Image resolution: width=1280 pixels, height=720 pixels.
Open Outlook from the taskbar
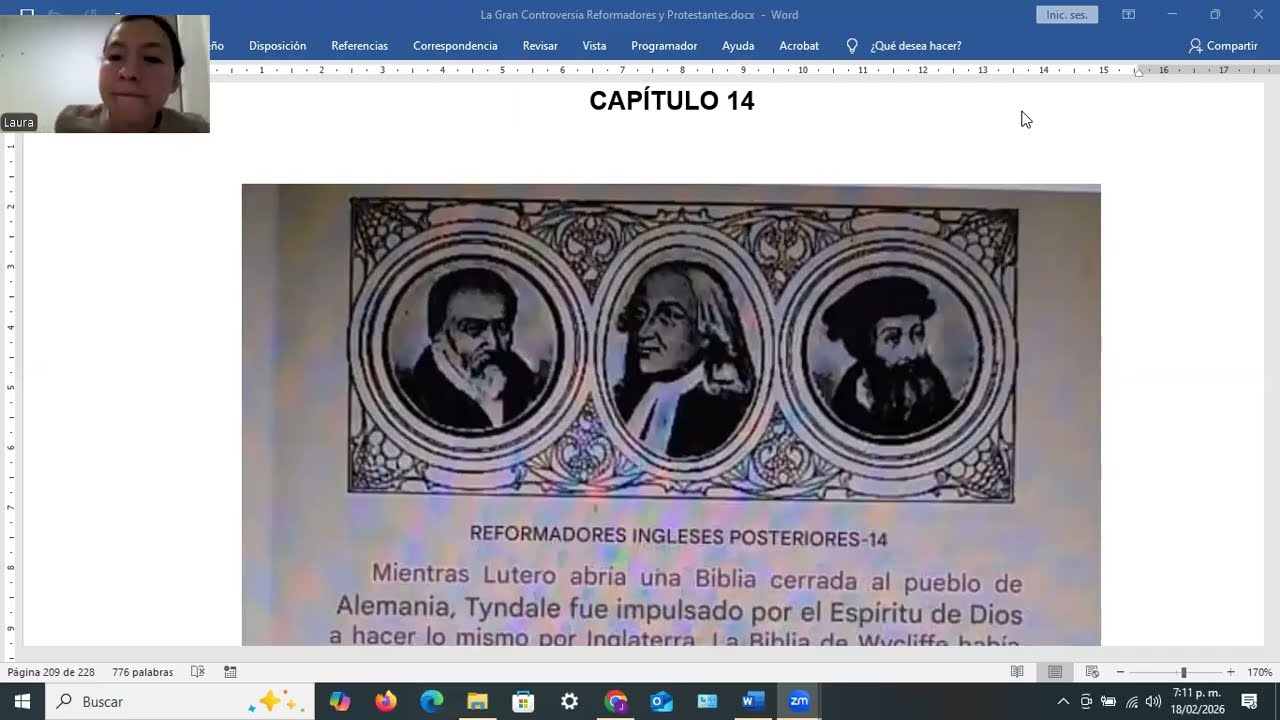click(661, 701)
